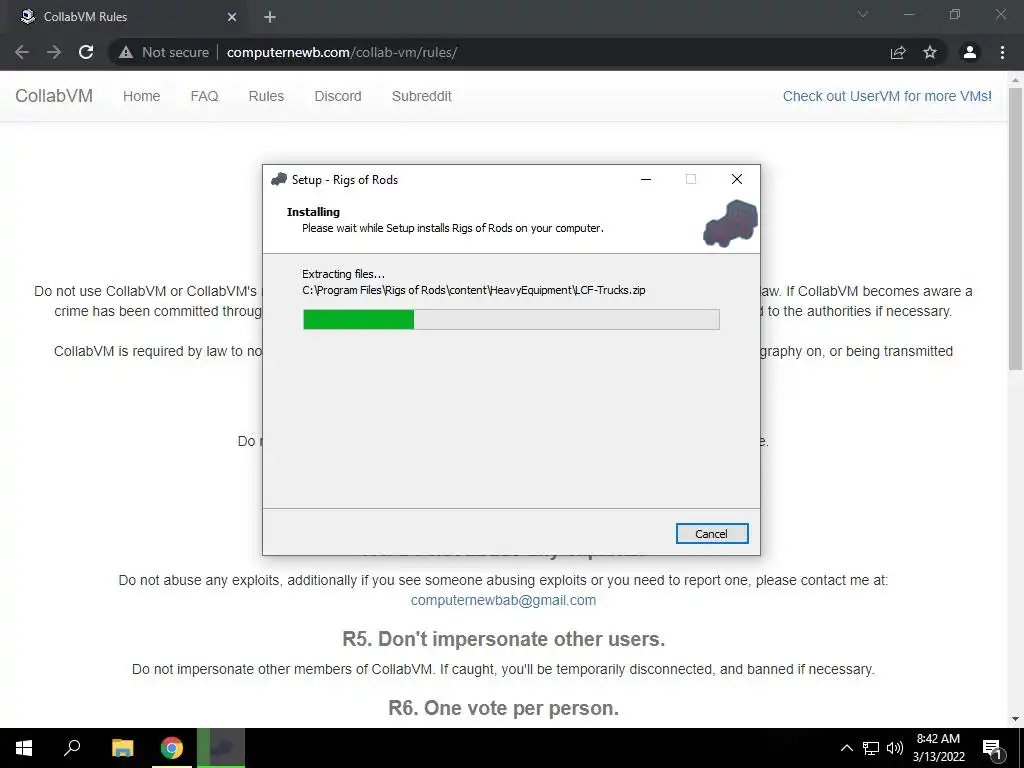
Task: Open the Chrome three-dot menu
Action: pos(1002,52)
